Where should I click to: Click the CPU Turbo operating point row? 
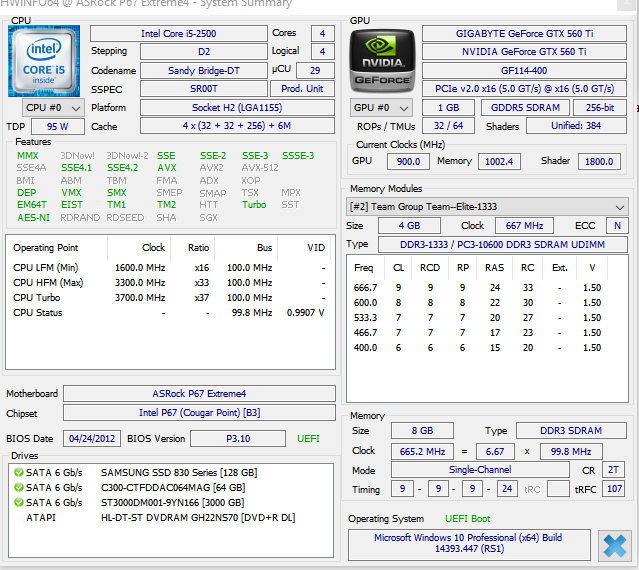point(169,298)
